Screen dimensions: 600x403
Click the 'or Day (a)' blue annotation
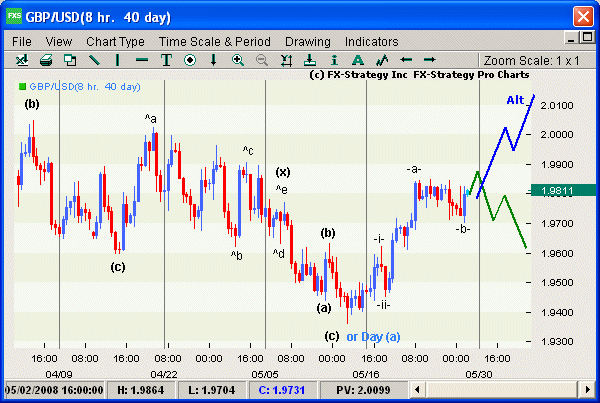click(x=373, y=337)
